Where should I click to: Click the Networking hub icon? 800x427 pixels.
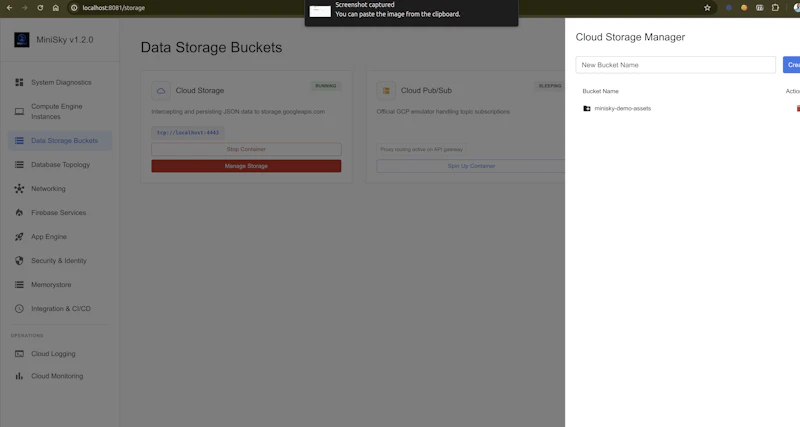[x=19, y=189]
